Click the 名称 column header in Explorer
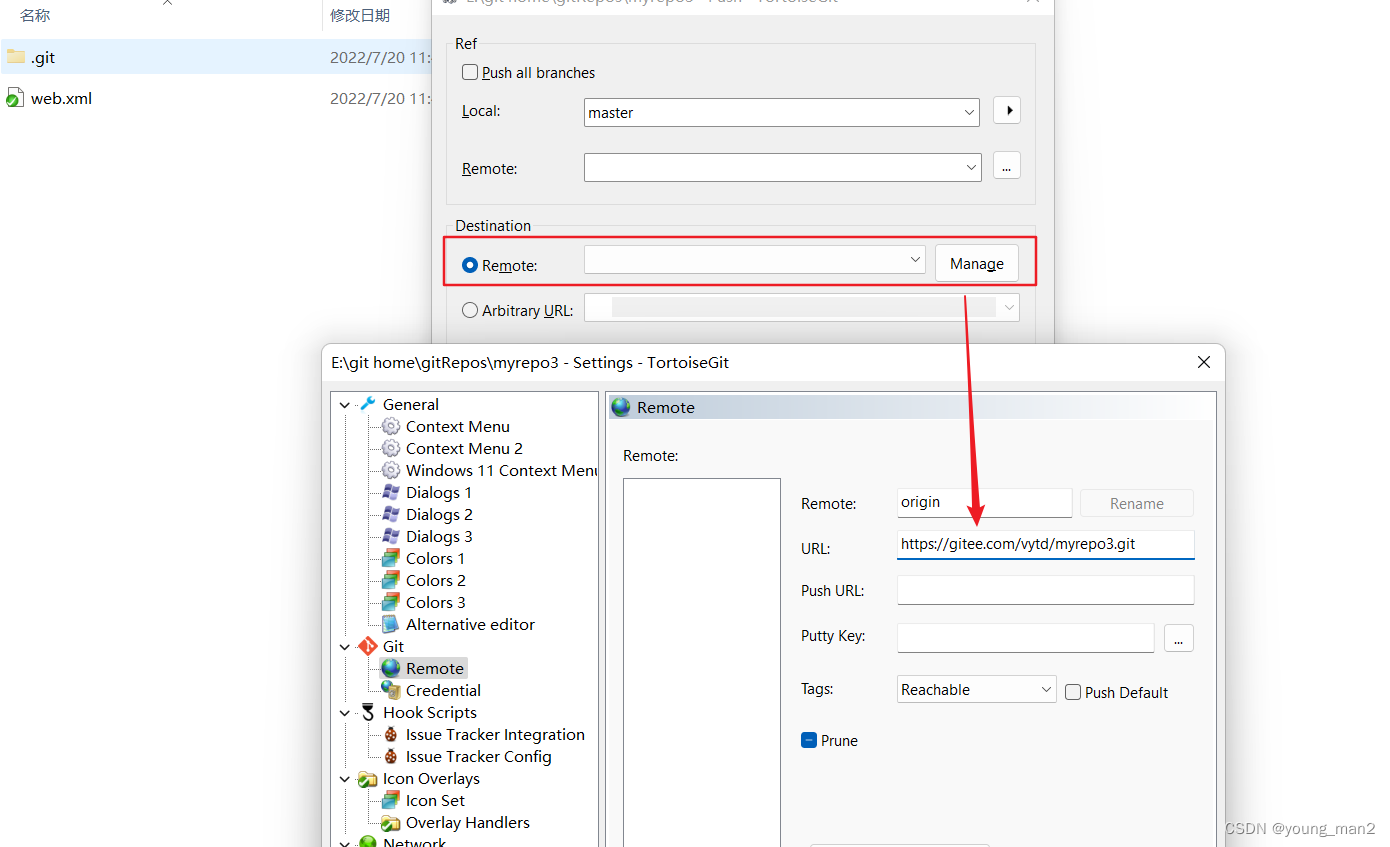 pyautogui.click(x=35, y=15)
